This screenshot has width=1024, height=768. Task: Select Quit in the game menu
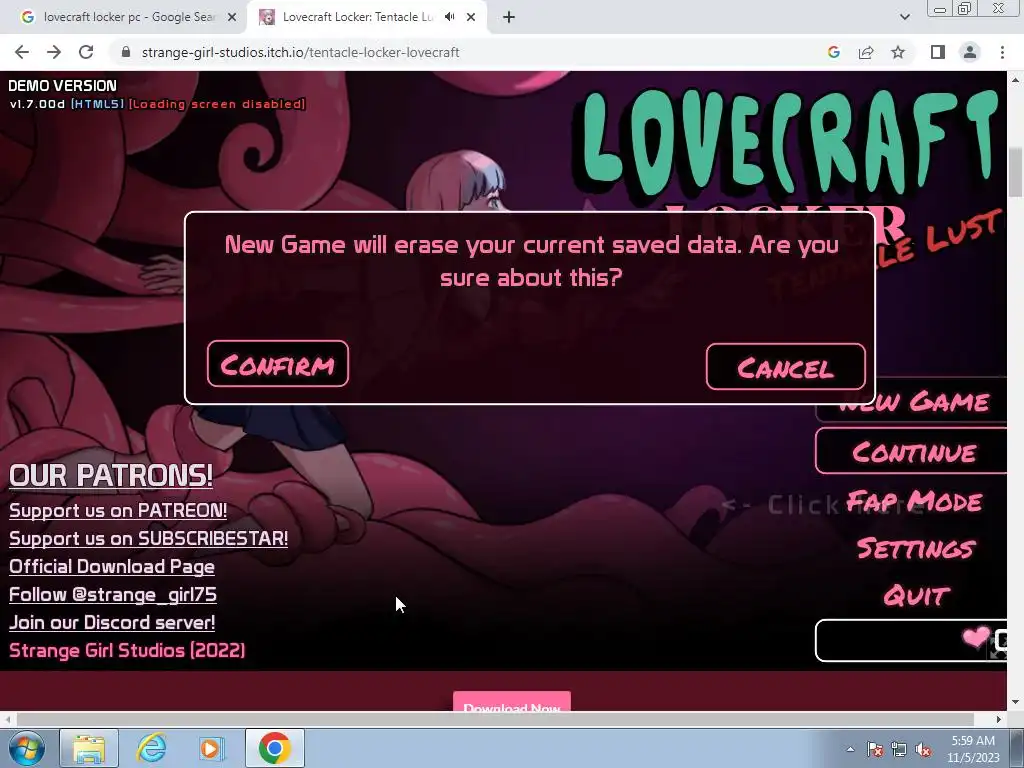pos(917,596)
